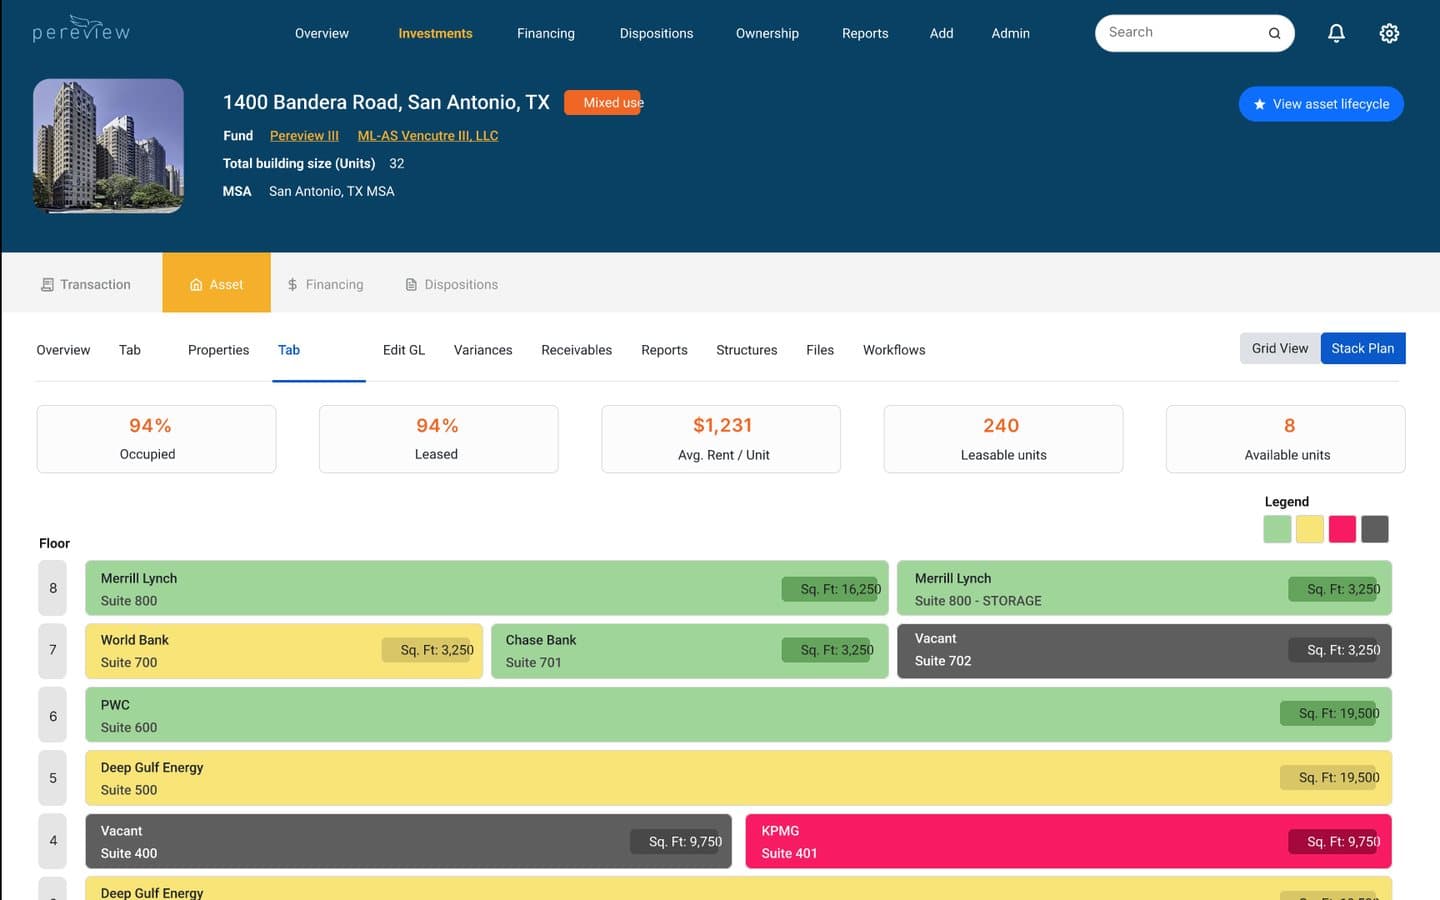
Task: Open the Reports top navigation item
Action: click(x=865, y=33)
